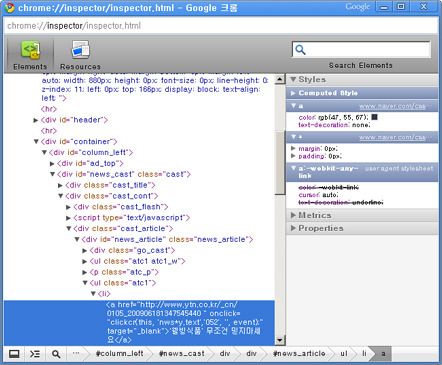This screenshot has height=365, width=442.
Task: Select the hr row below header
Action: [x=49, y=131]
